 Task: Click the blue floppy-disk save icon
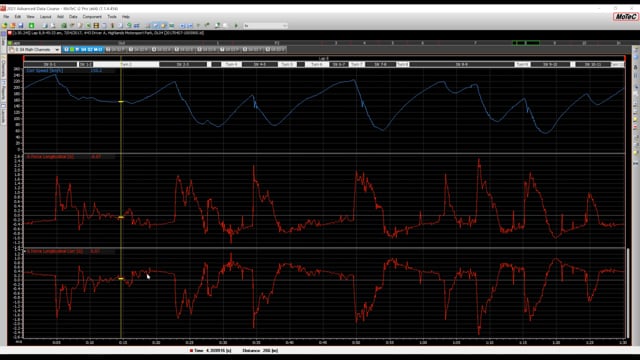pyautogui.click(x=21, y=26)
